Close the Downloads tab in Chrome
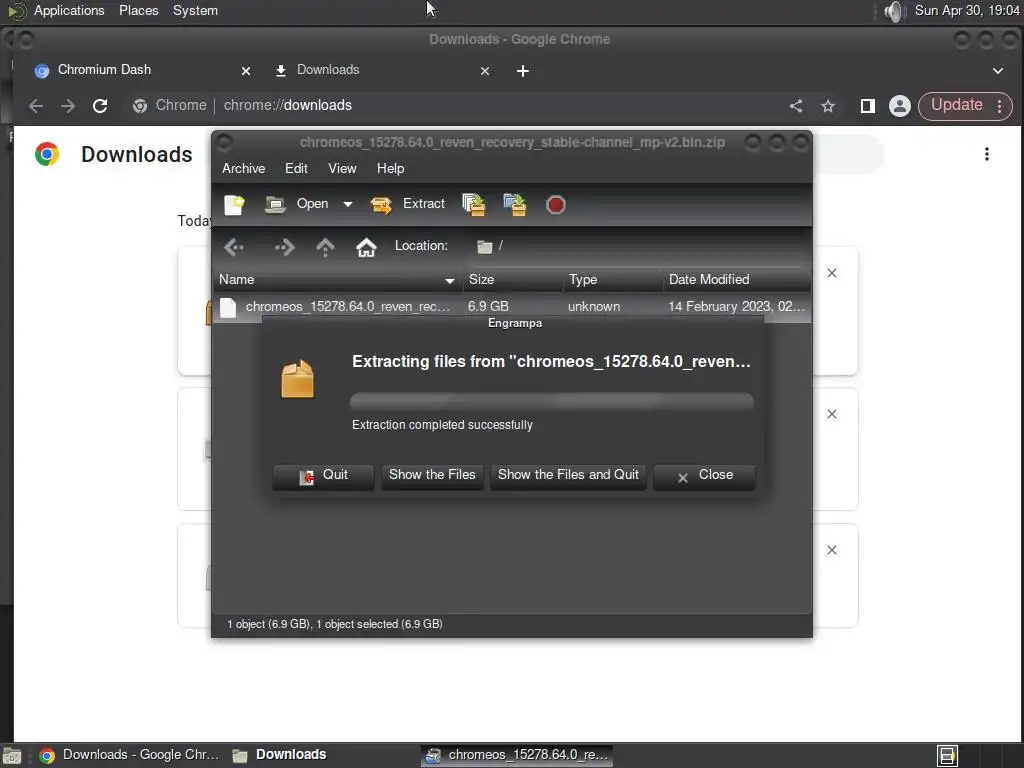This screenshot has width=1024, height=768. (x=485, y=71)
